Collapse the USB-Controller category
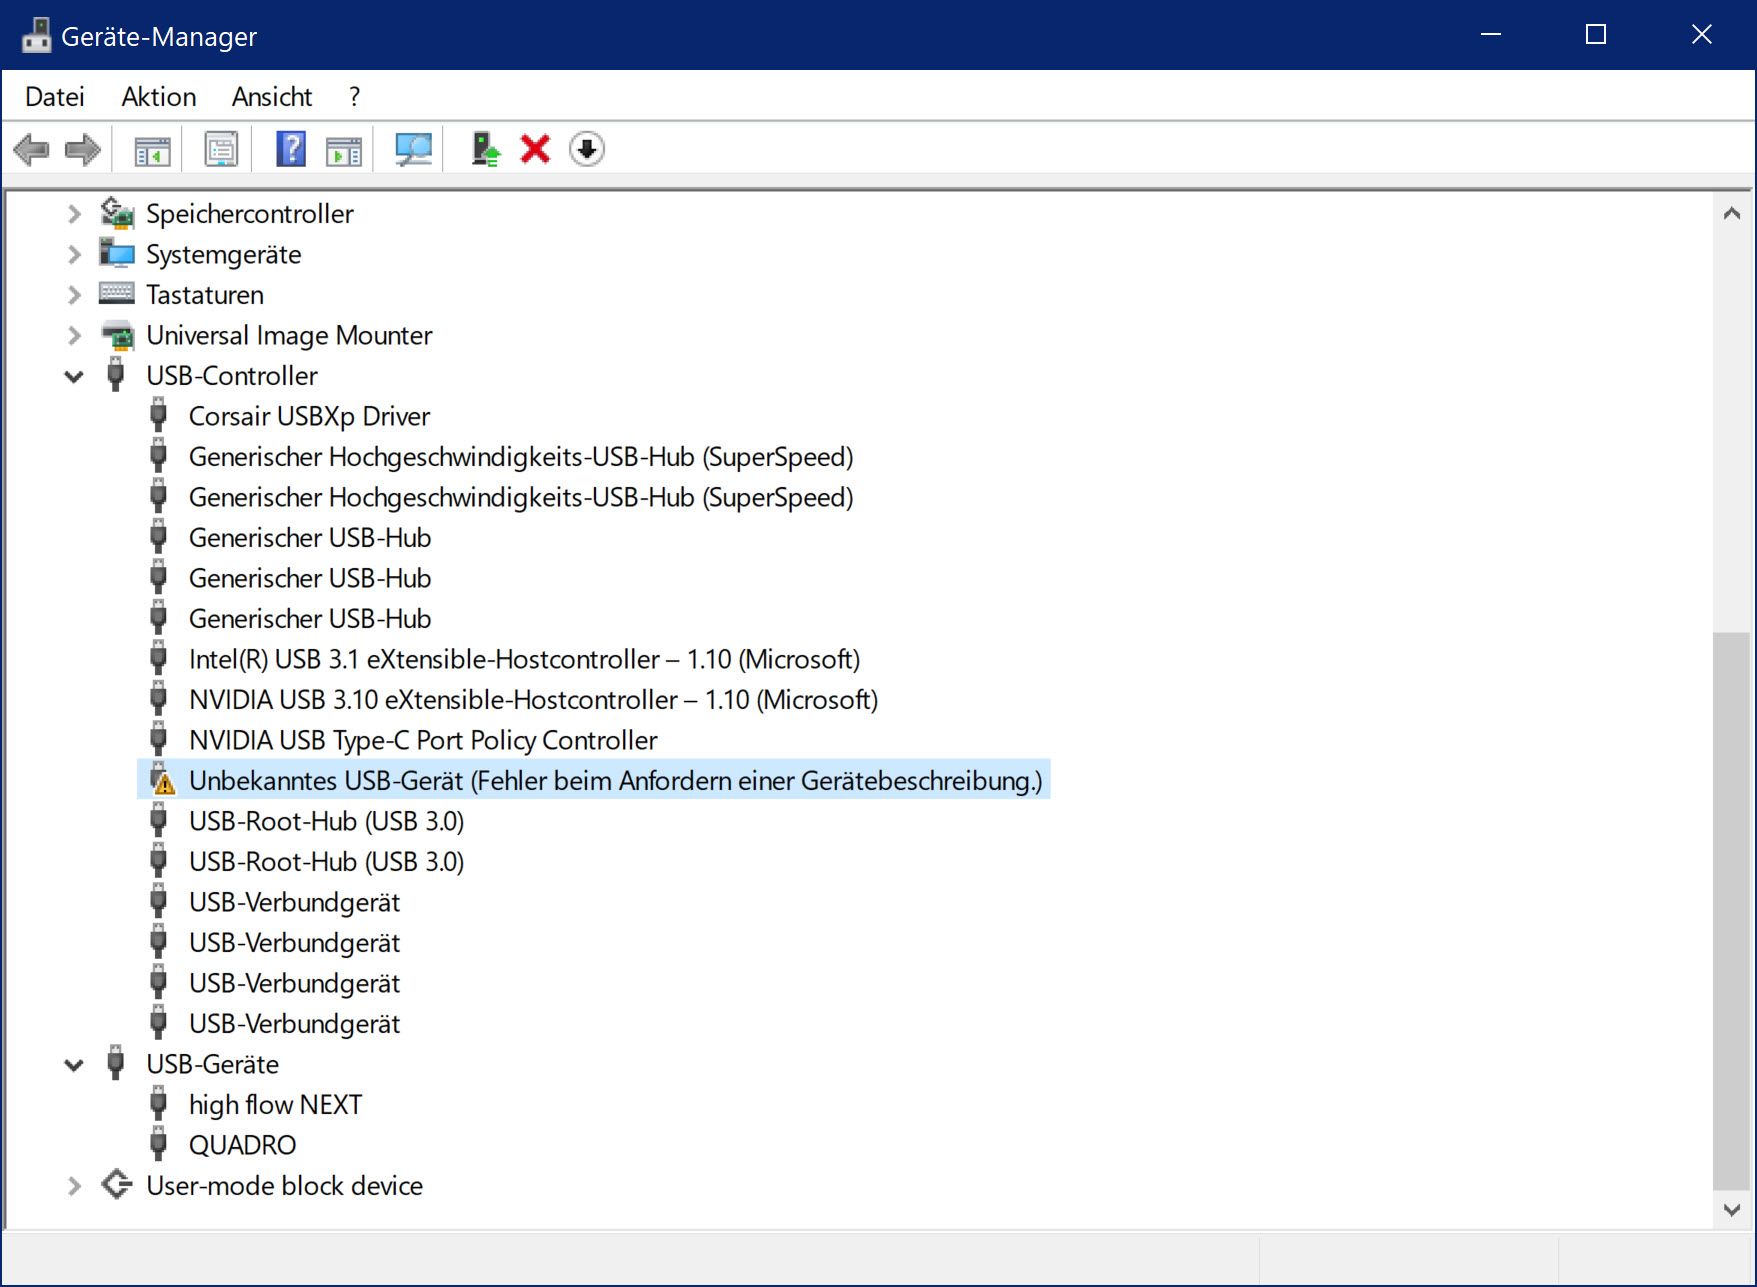Image resolution: width=1757 pixels, height=1287 pixels. [x=74, y=377]
